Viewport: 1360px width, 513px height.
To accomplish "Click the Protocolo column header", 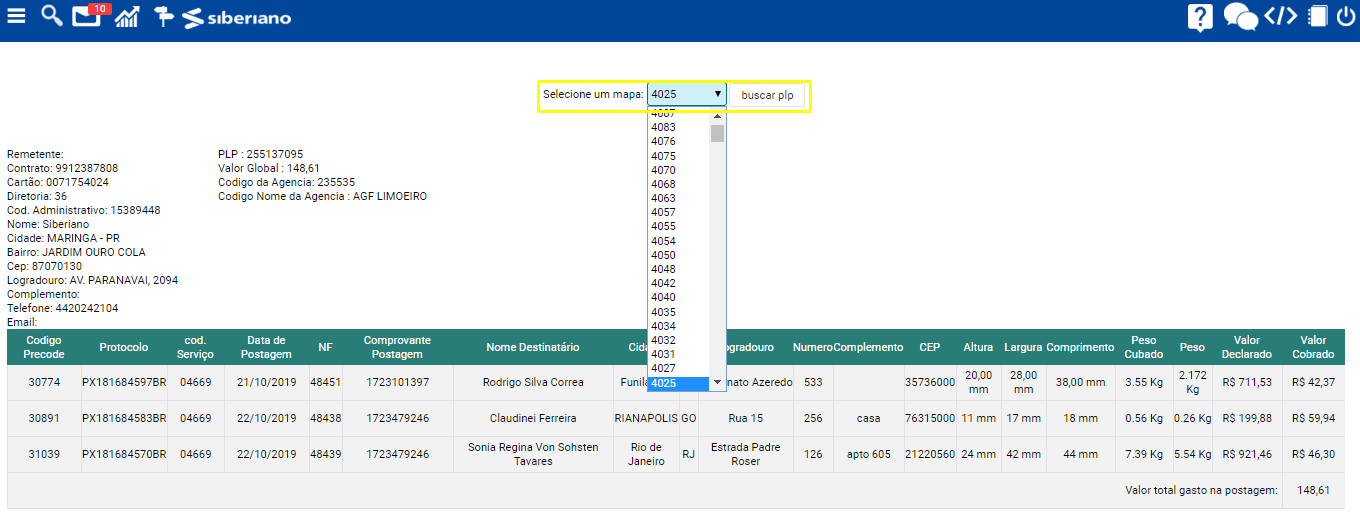I will 124,347.
